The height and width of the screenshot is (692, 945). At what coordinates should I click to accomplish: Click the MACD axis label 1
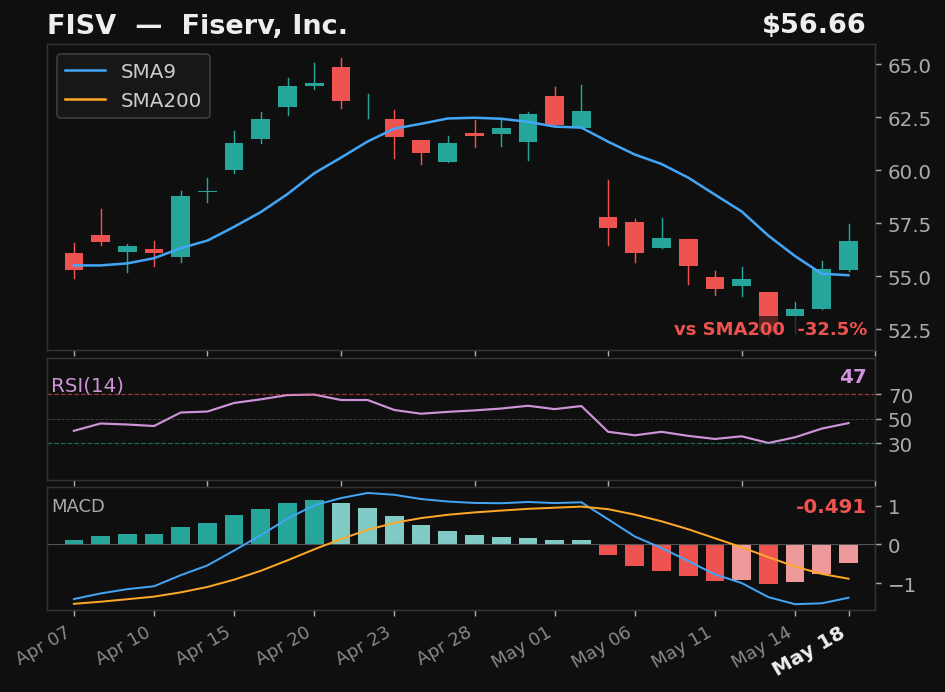pos(894,507)
